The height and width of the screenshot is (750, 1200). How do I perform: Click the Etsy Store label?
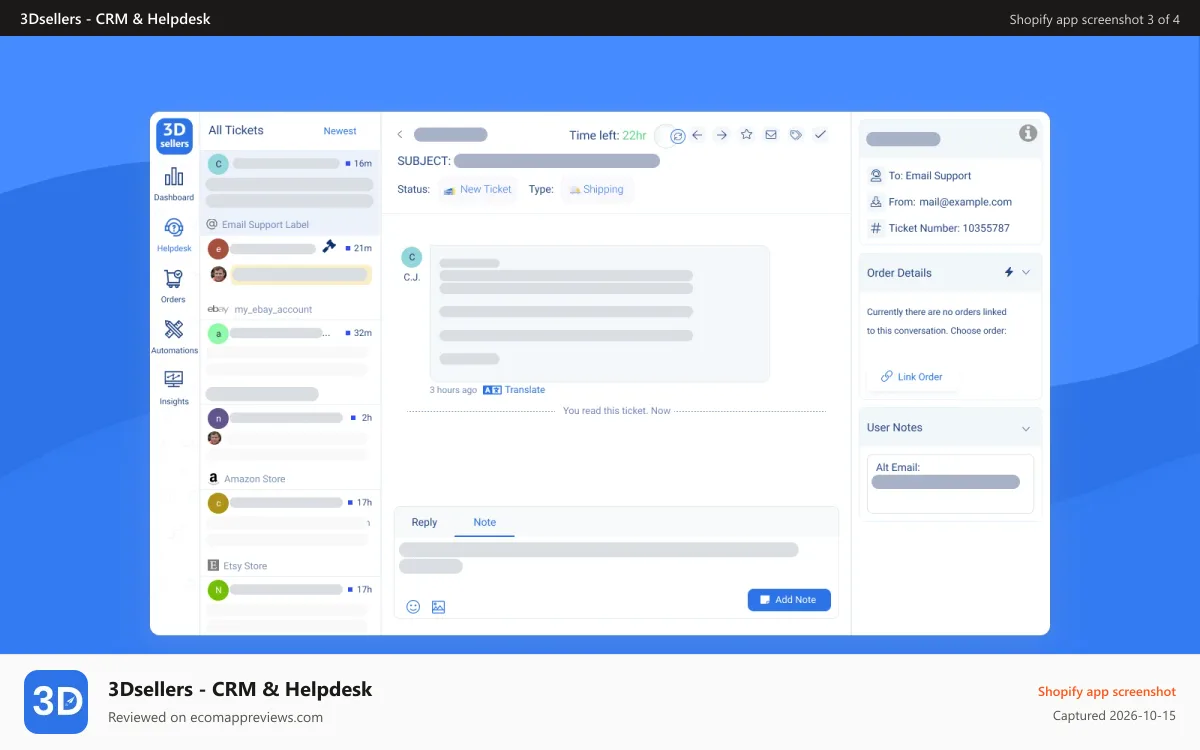point(245,566)
